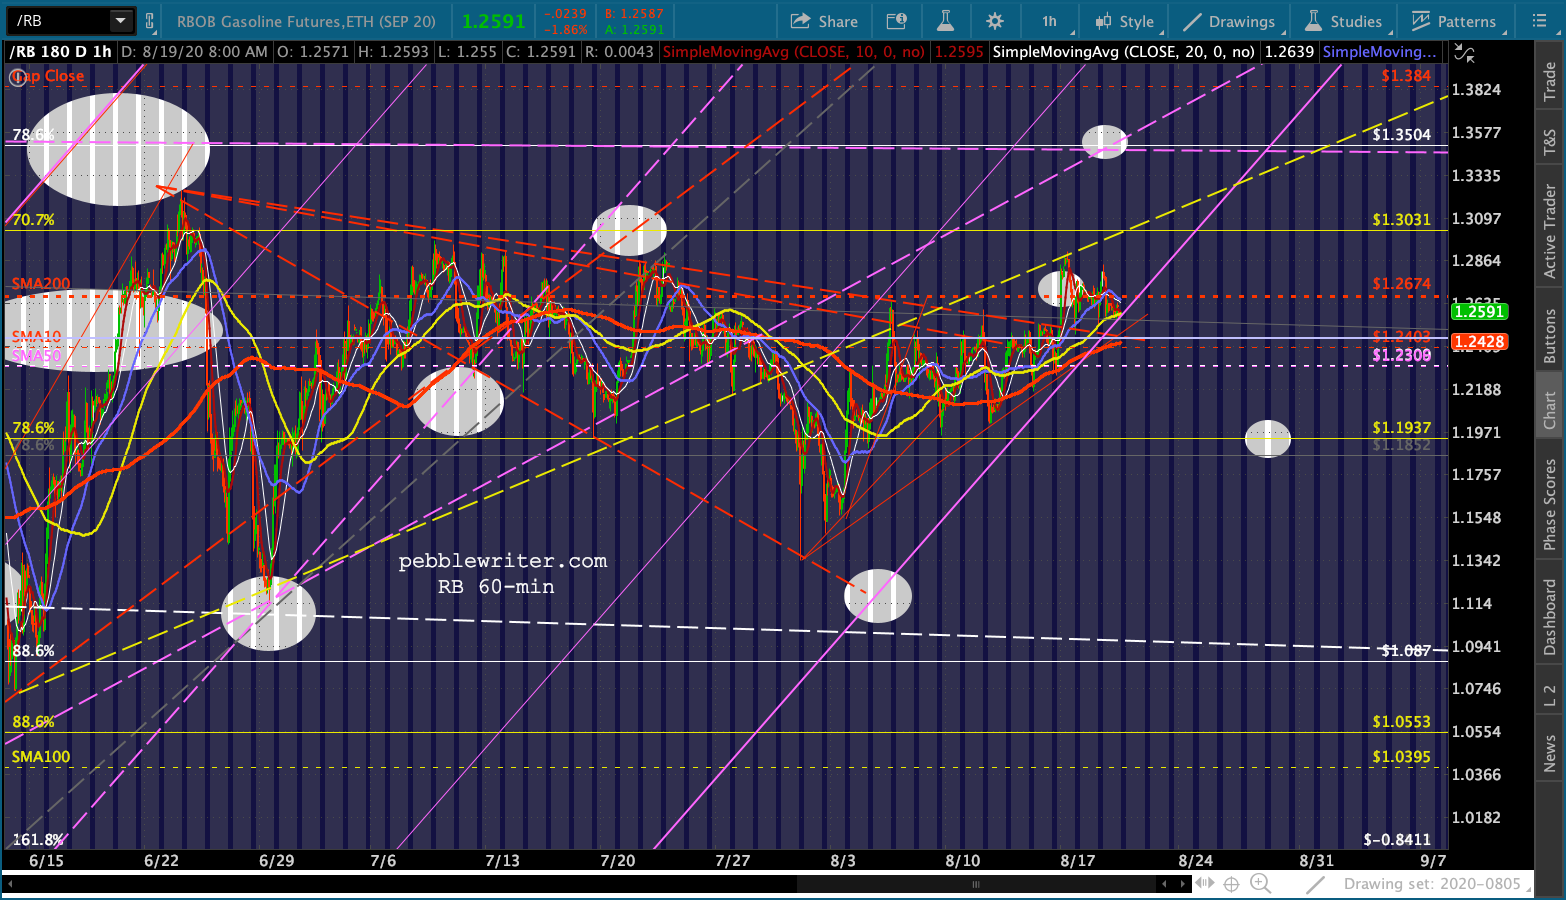
Task: Select the Trade side tab
Action: pyautogui.click(x=1550, y=81)
